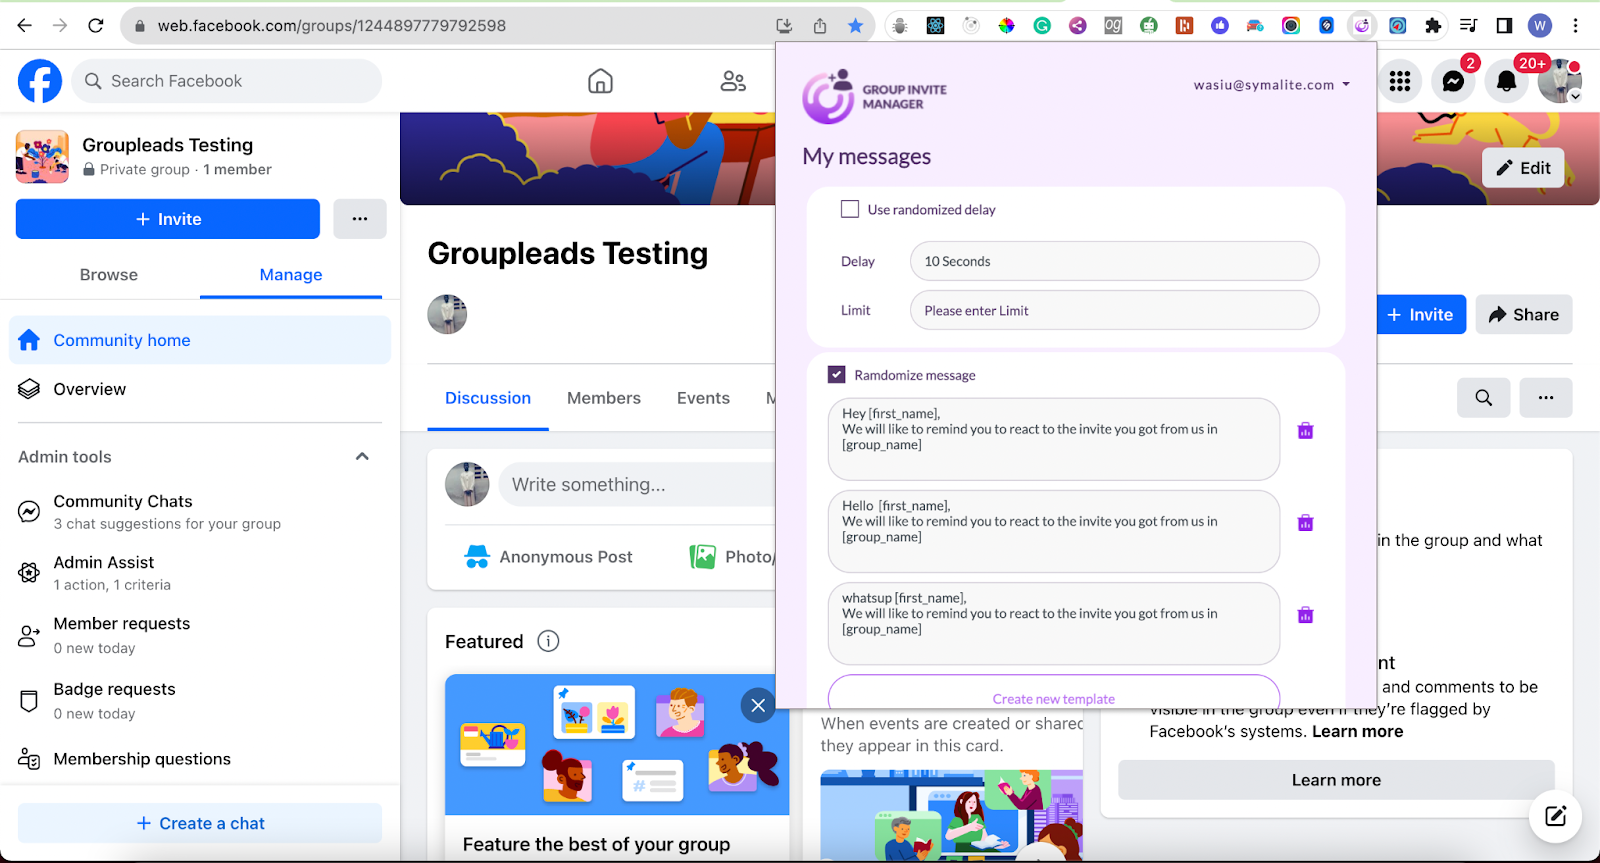Open the member avatar under the group title
This screenshot has height=863, width=1600.
(447, 314)
